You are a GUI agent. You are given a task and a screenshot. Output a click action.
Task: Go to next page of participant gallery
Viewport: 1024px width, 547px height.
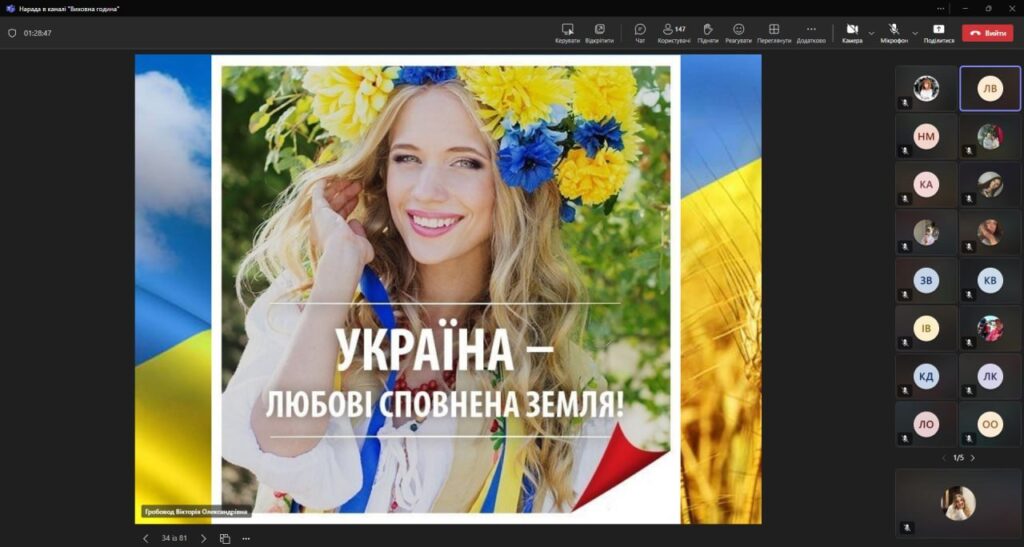coord(973,458)
